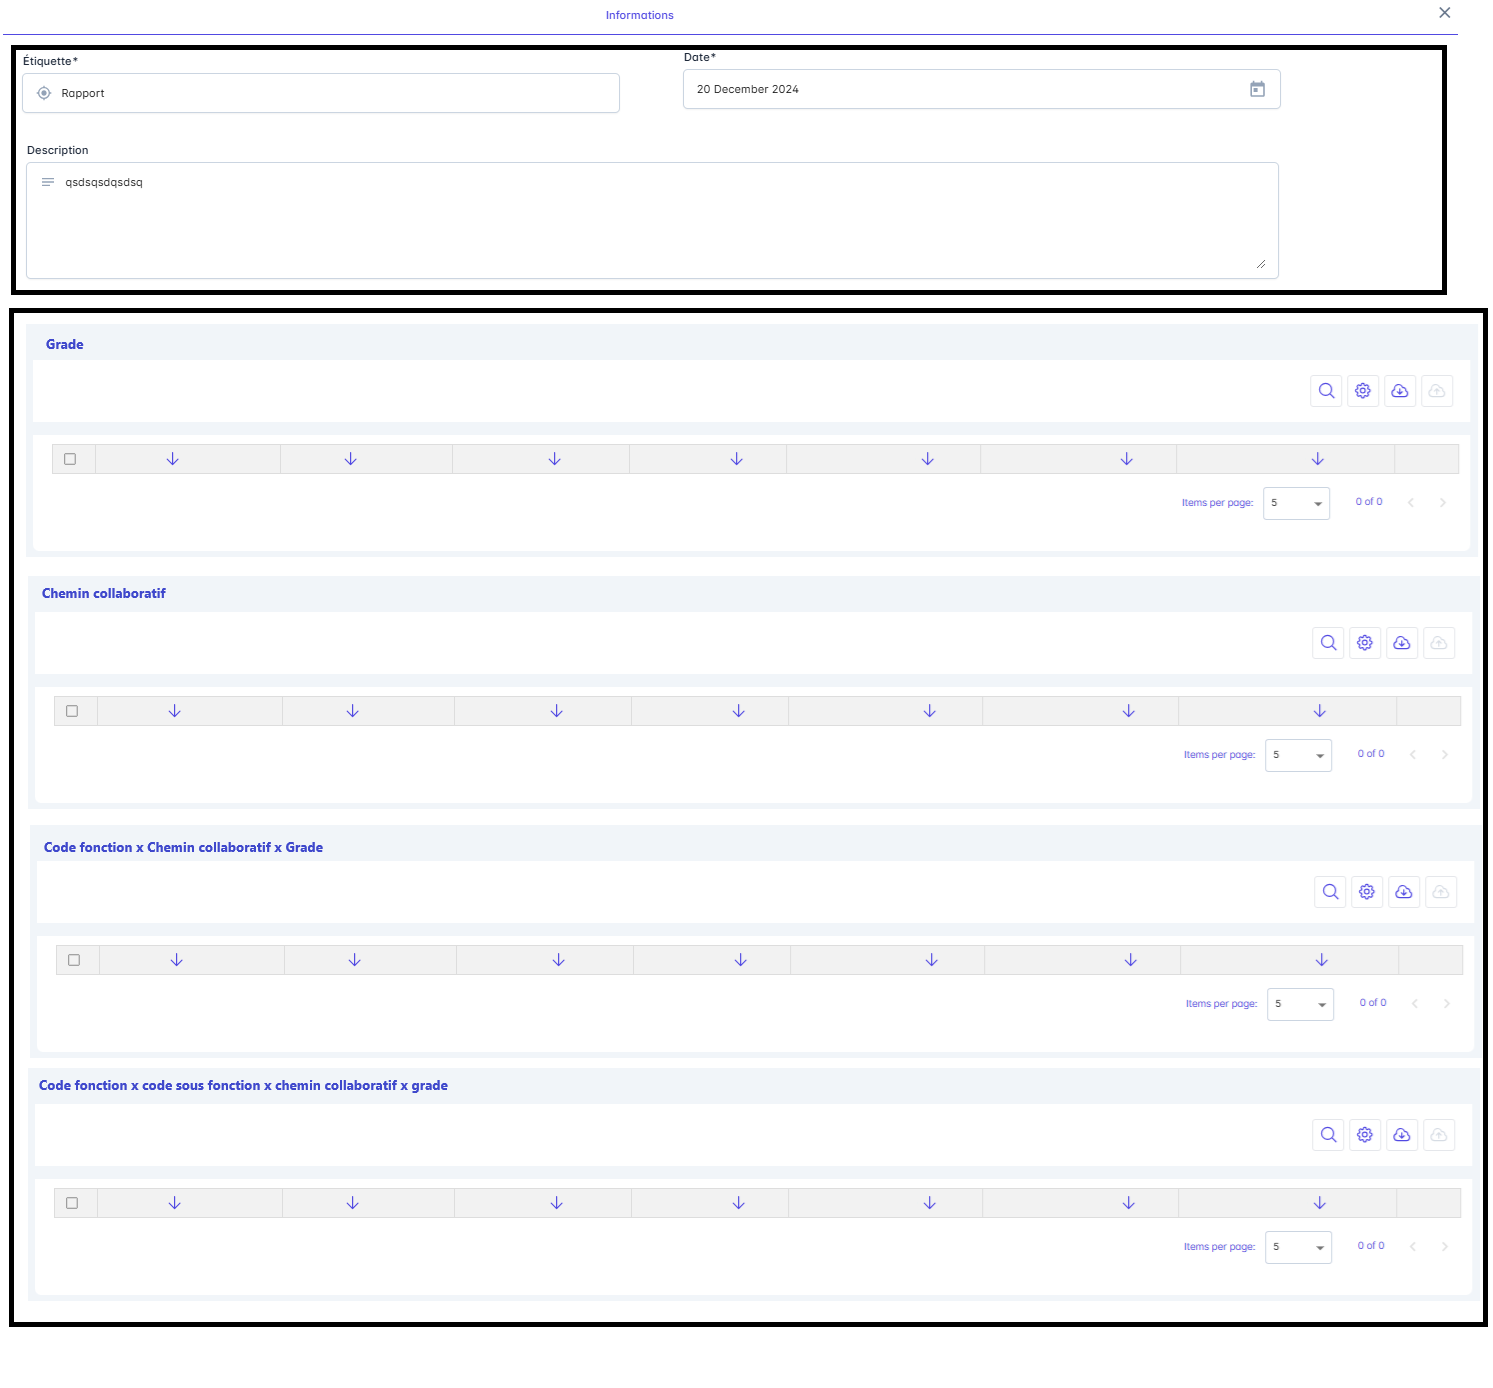Sort the last column in Chemin collaboratif table
The image size is (1493, 1388).
(1319, 711)
